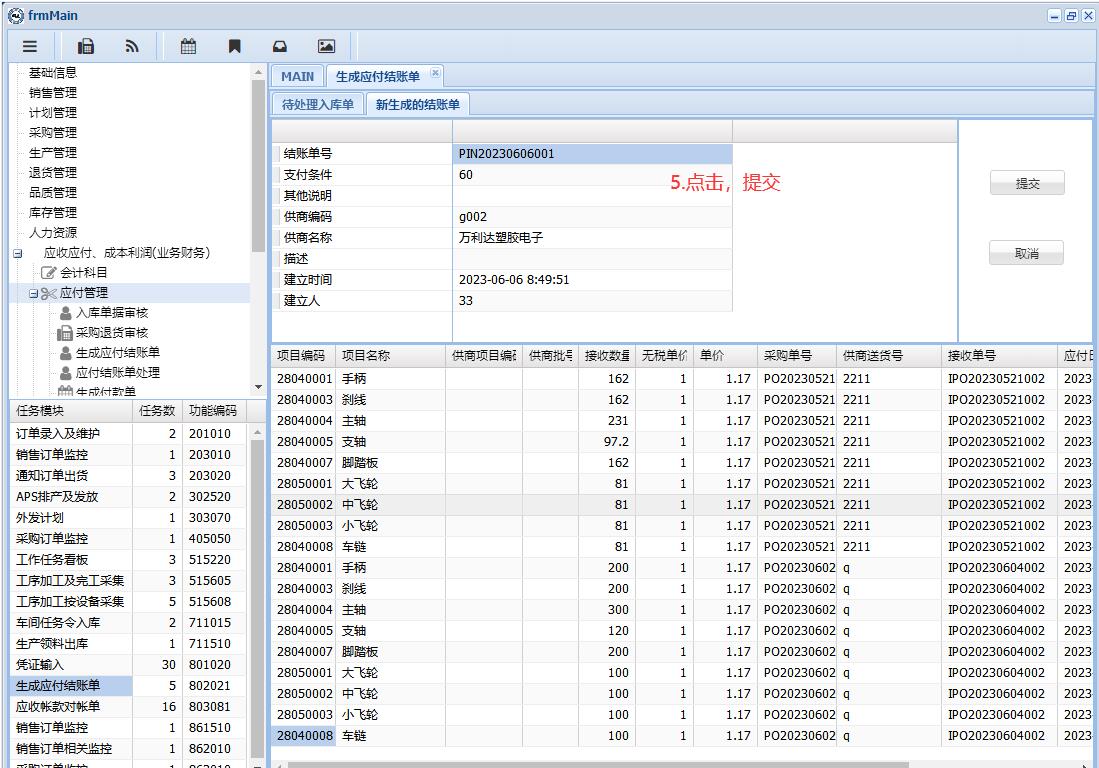Open 入库单据审核 under 应付管理
1099x768 pixels.
112,313
